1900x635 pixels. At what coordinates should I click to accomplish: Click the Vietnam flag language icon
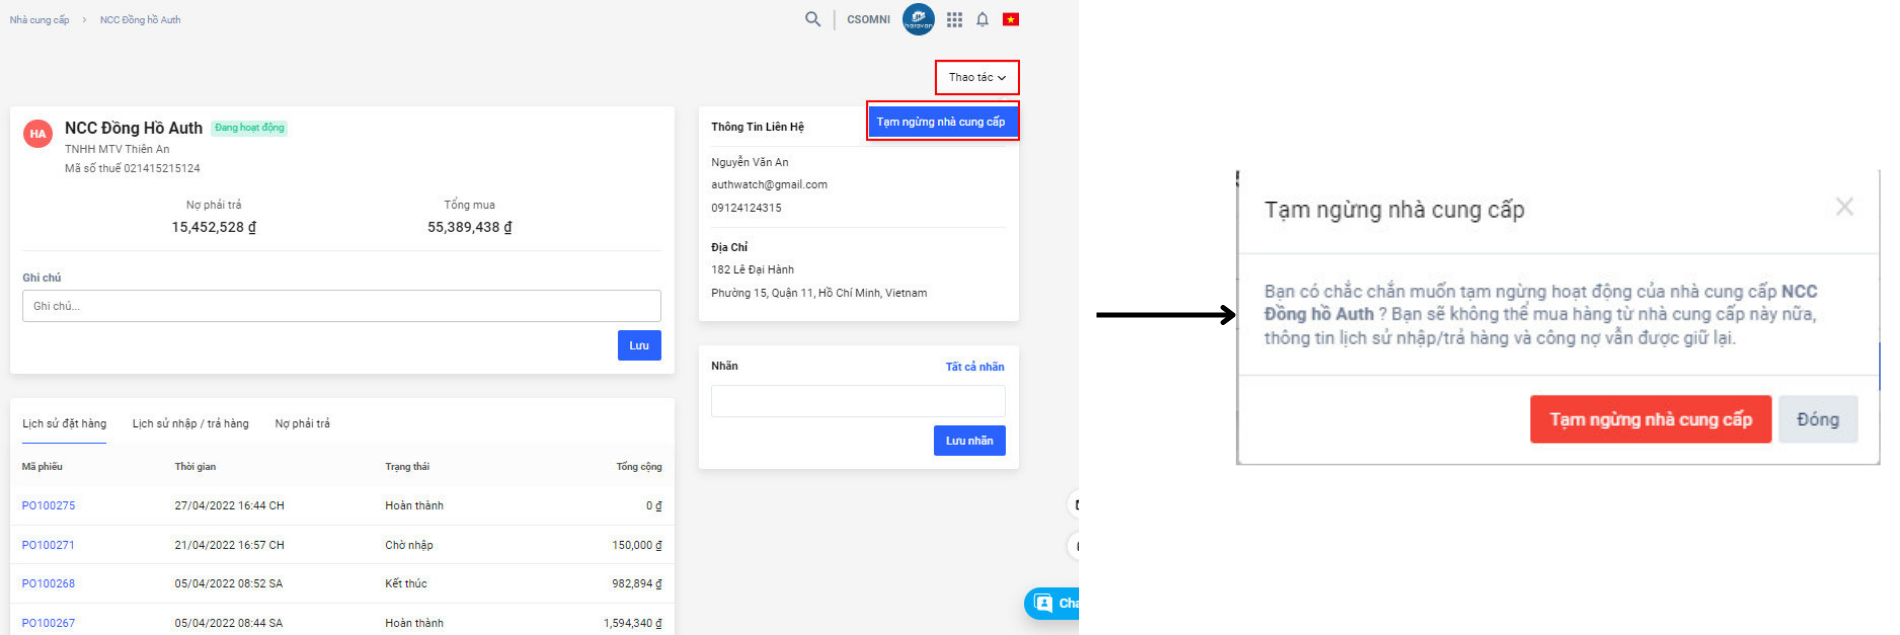1011,19
